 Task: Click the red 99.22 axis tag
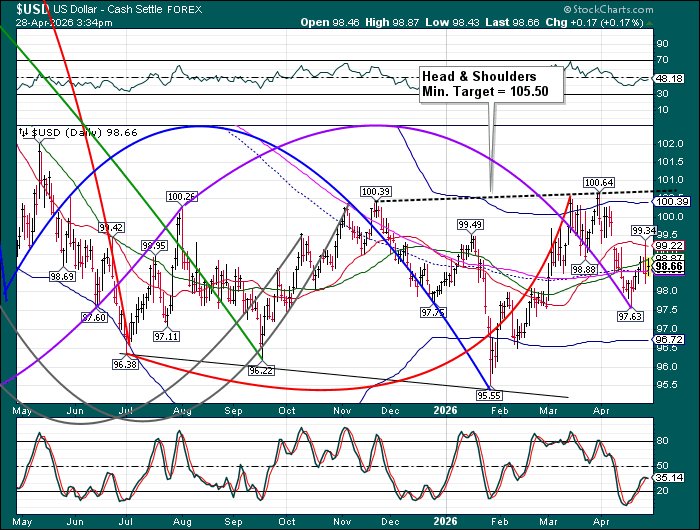tap(667, 245)
